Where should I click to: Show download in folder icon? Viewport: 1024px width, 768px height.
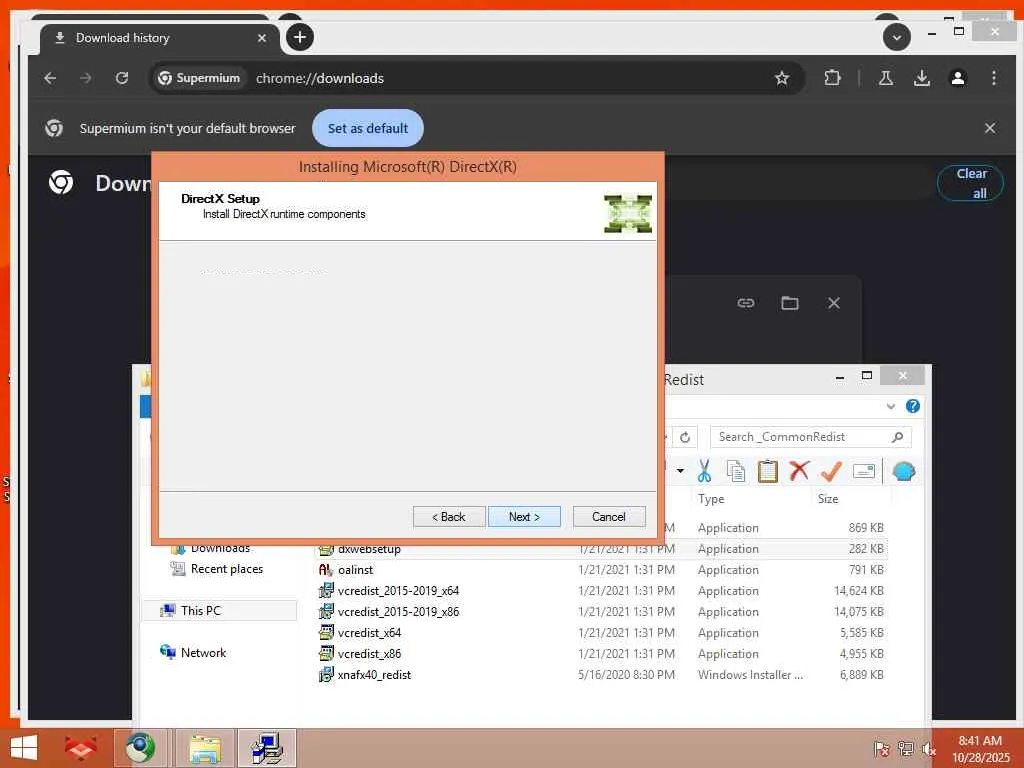pyautogui.click(x=790, y=303)
